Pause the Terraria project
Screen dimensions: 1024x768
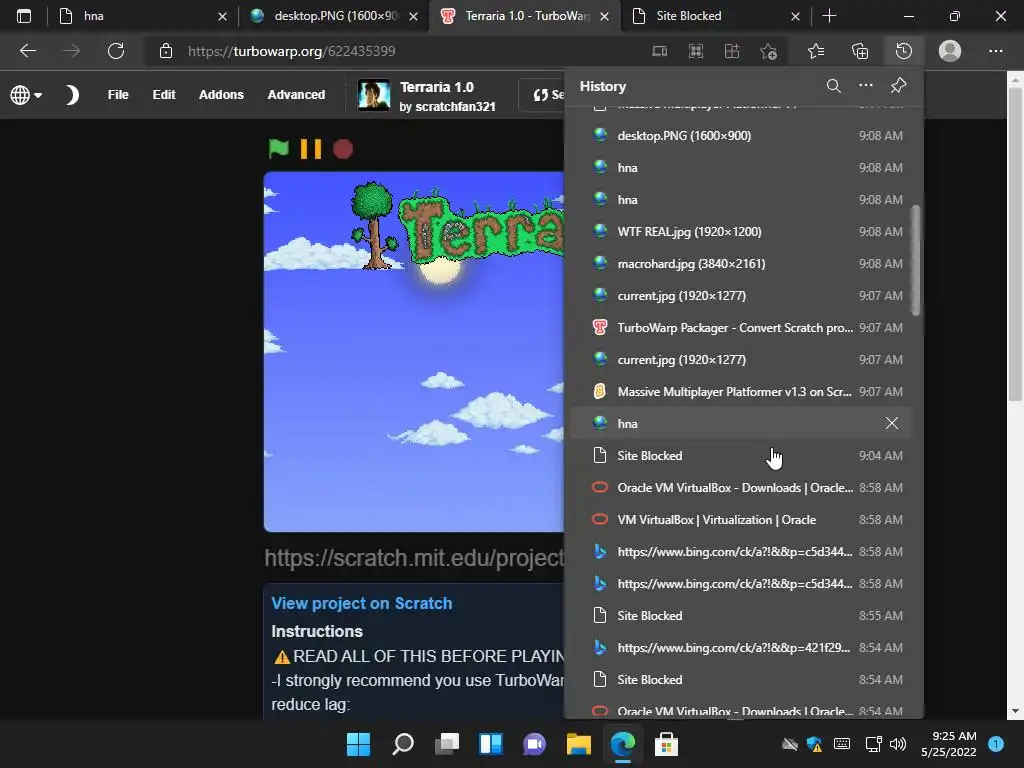tap(311, 149)
